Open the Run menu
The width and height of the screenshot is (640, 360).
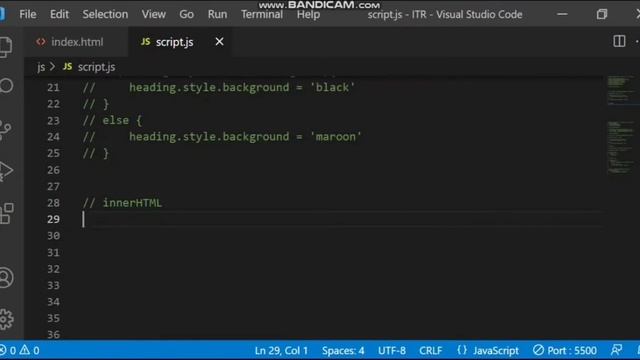coord(217,14)
